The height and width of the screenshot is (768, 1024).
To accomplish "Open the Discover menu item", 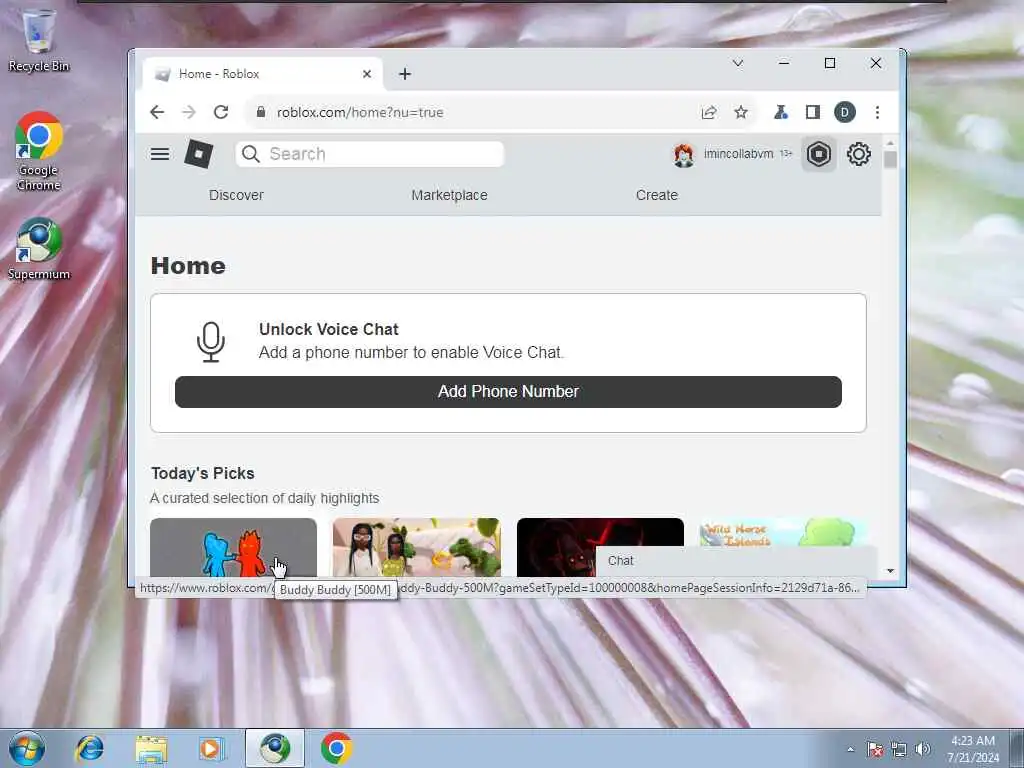I will click(x=236, y=195).
